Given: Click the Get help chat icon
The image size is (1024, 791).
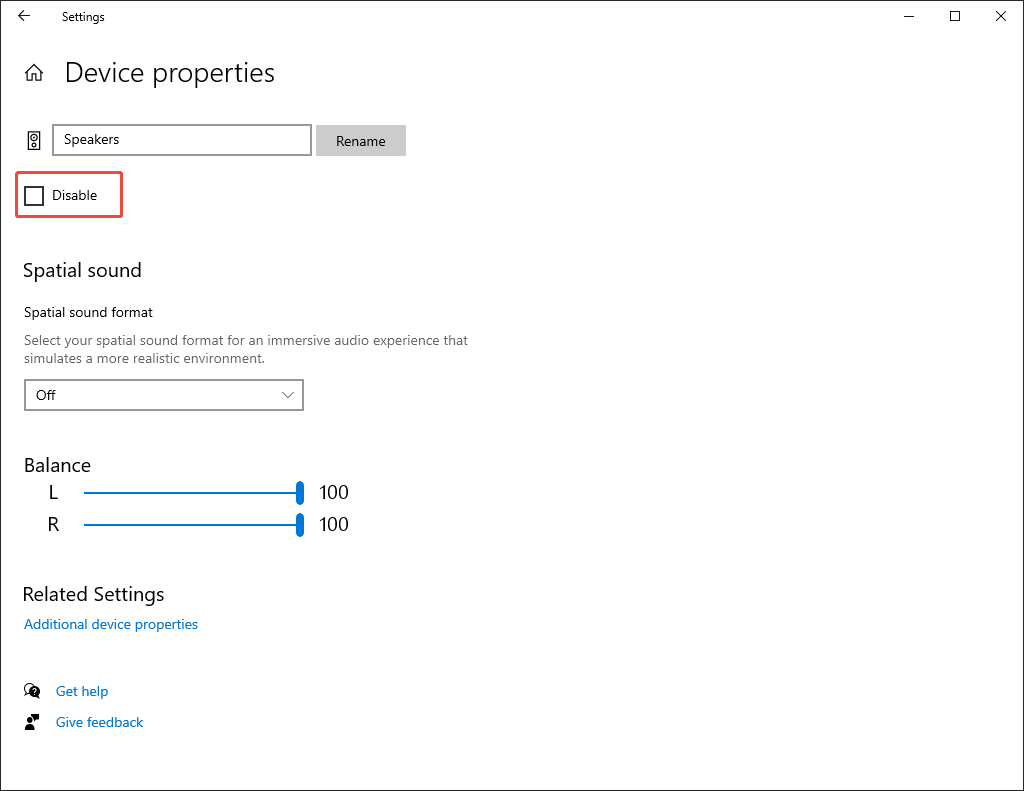Looking at the screenshot, I should tap(31, 690).
